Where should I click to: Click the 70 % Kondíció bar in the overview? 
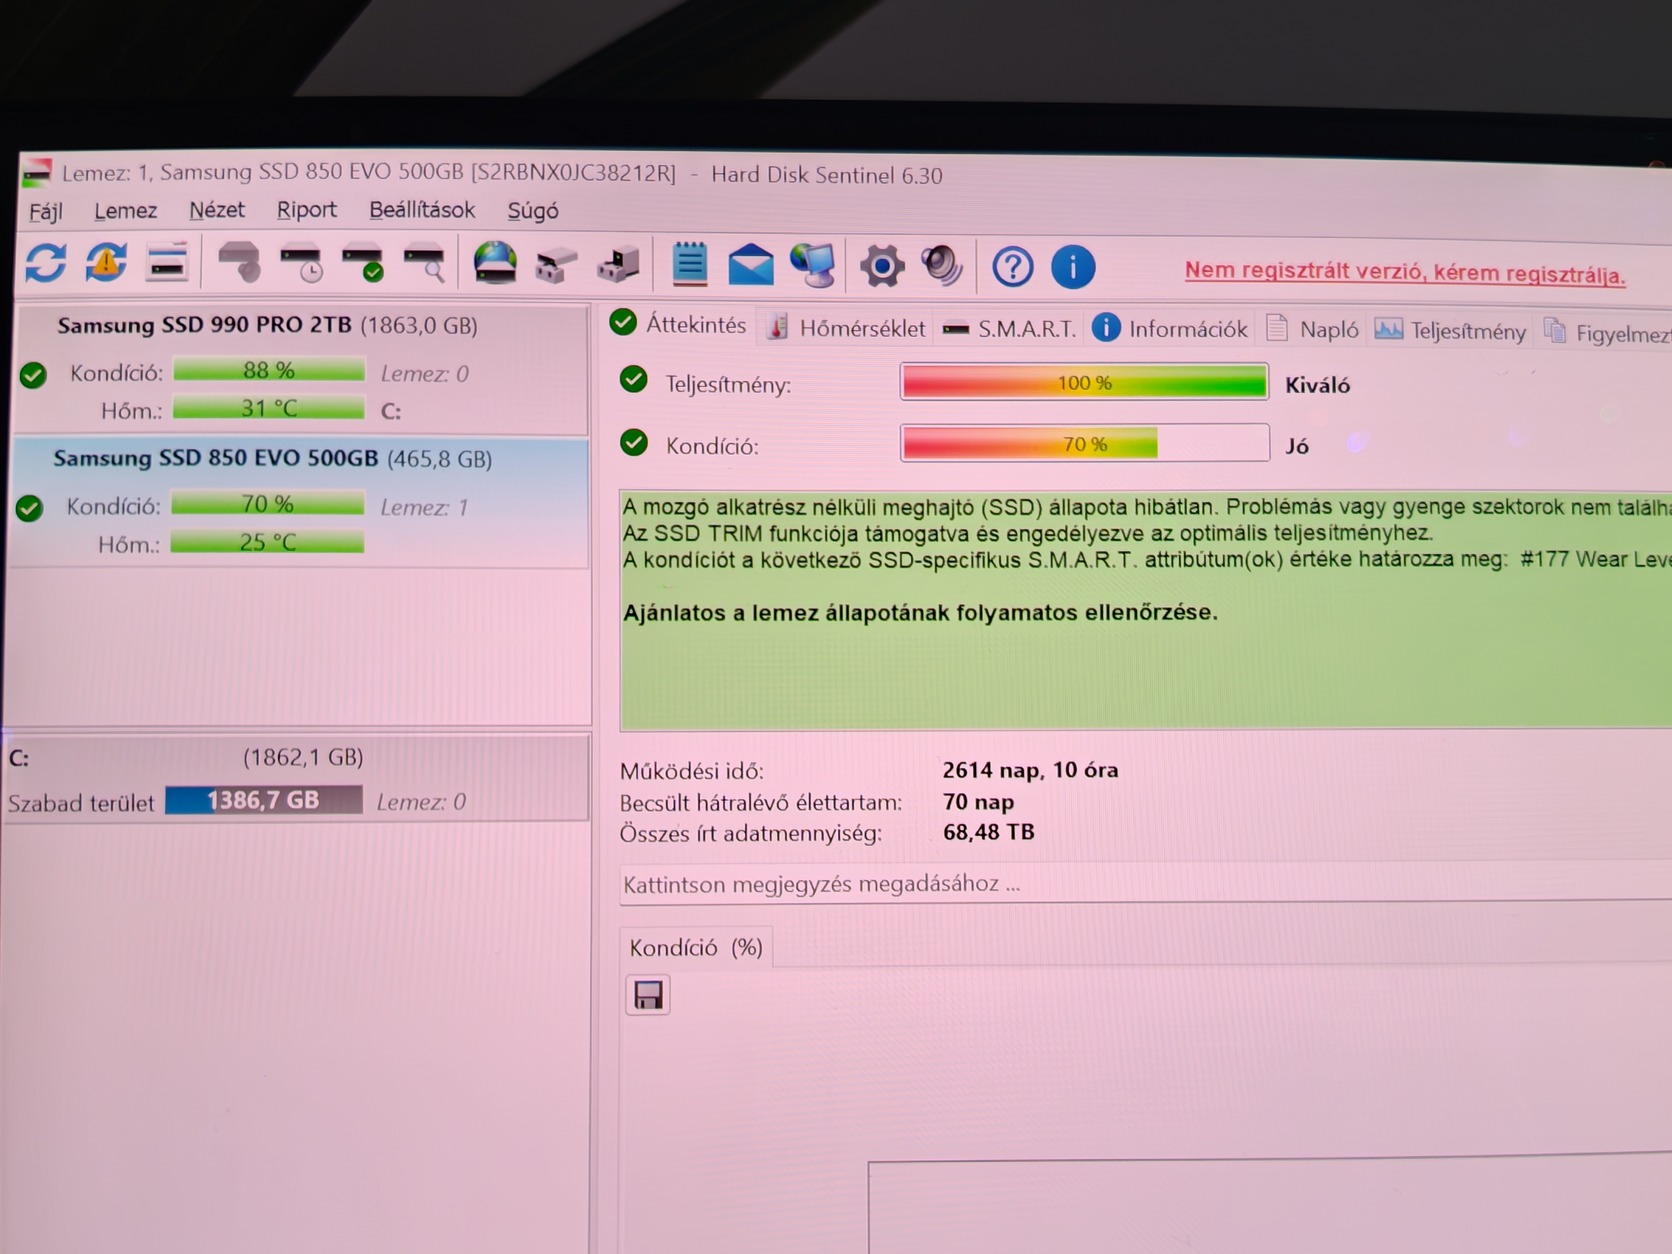point(1085,443)
